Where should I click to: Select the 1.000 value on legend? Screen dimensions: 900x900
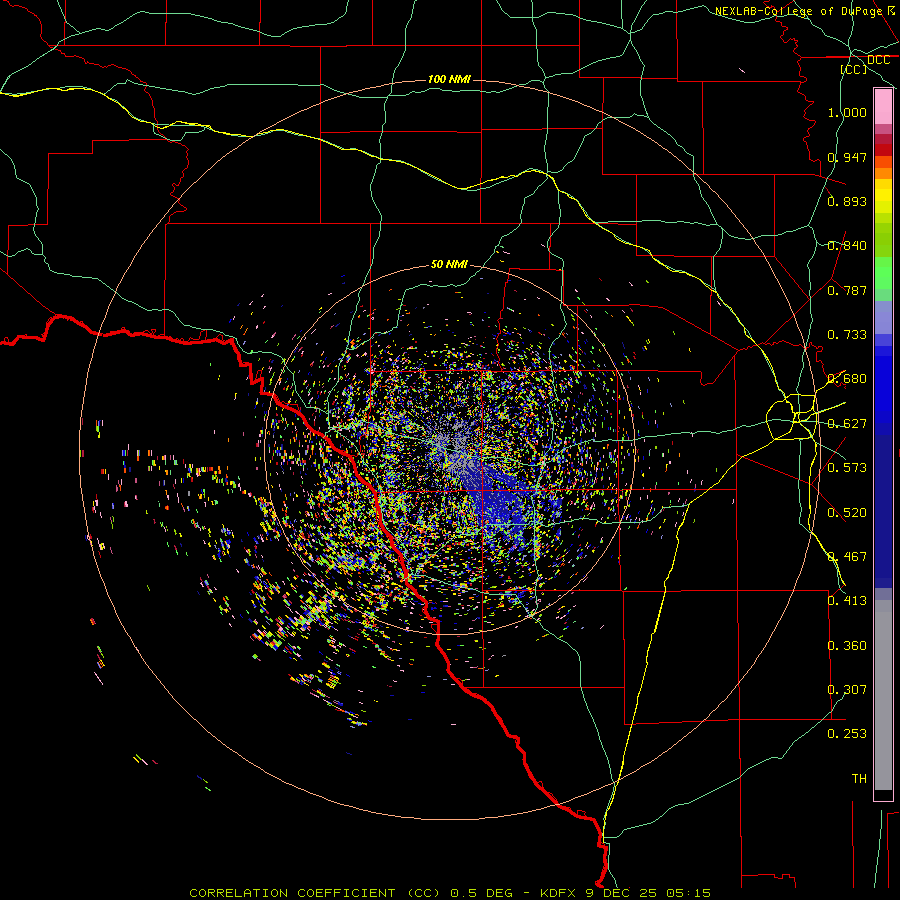tap(847, 112)
